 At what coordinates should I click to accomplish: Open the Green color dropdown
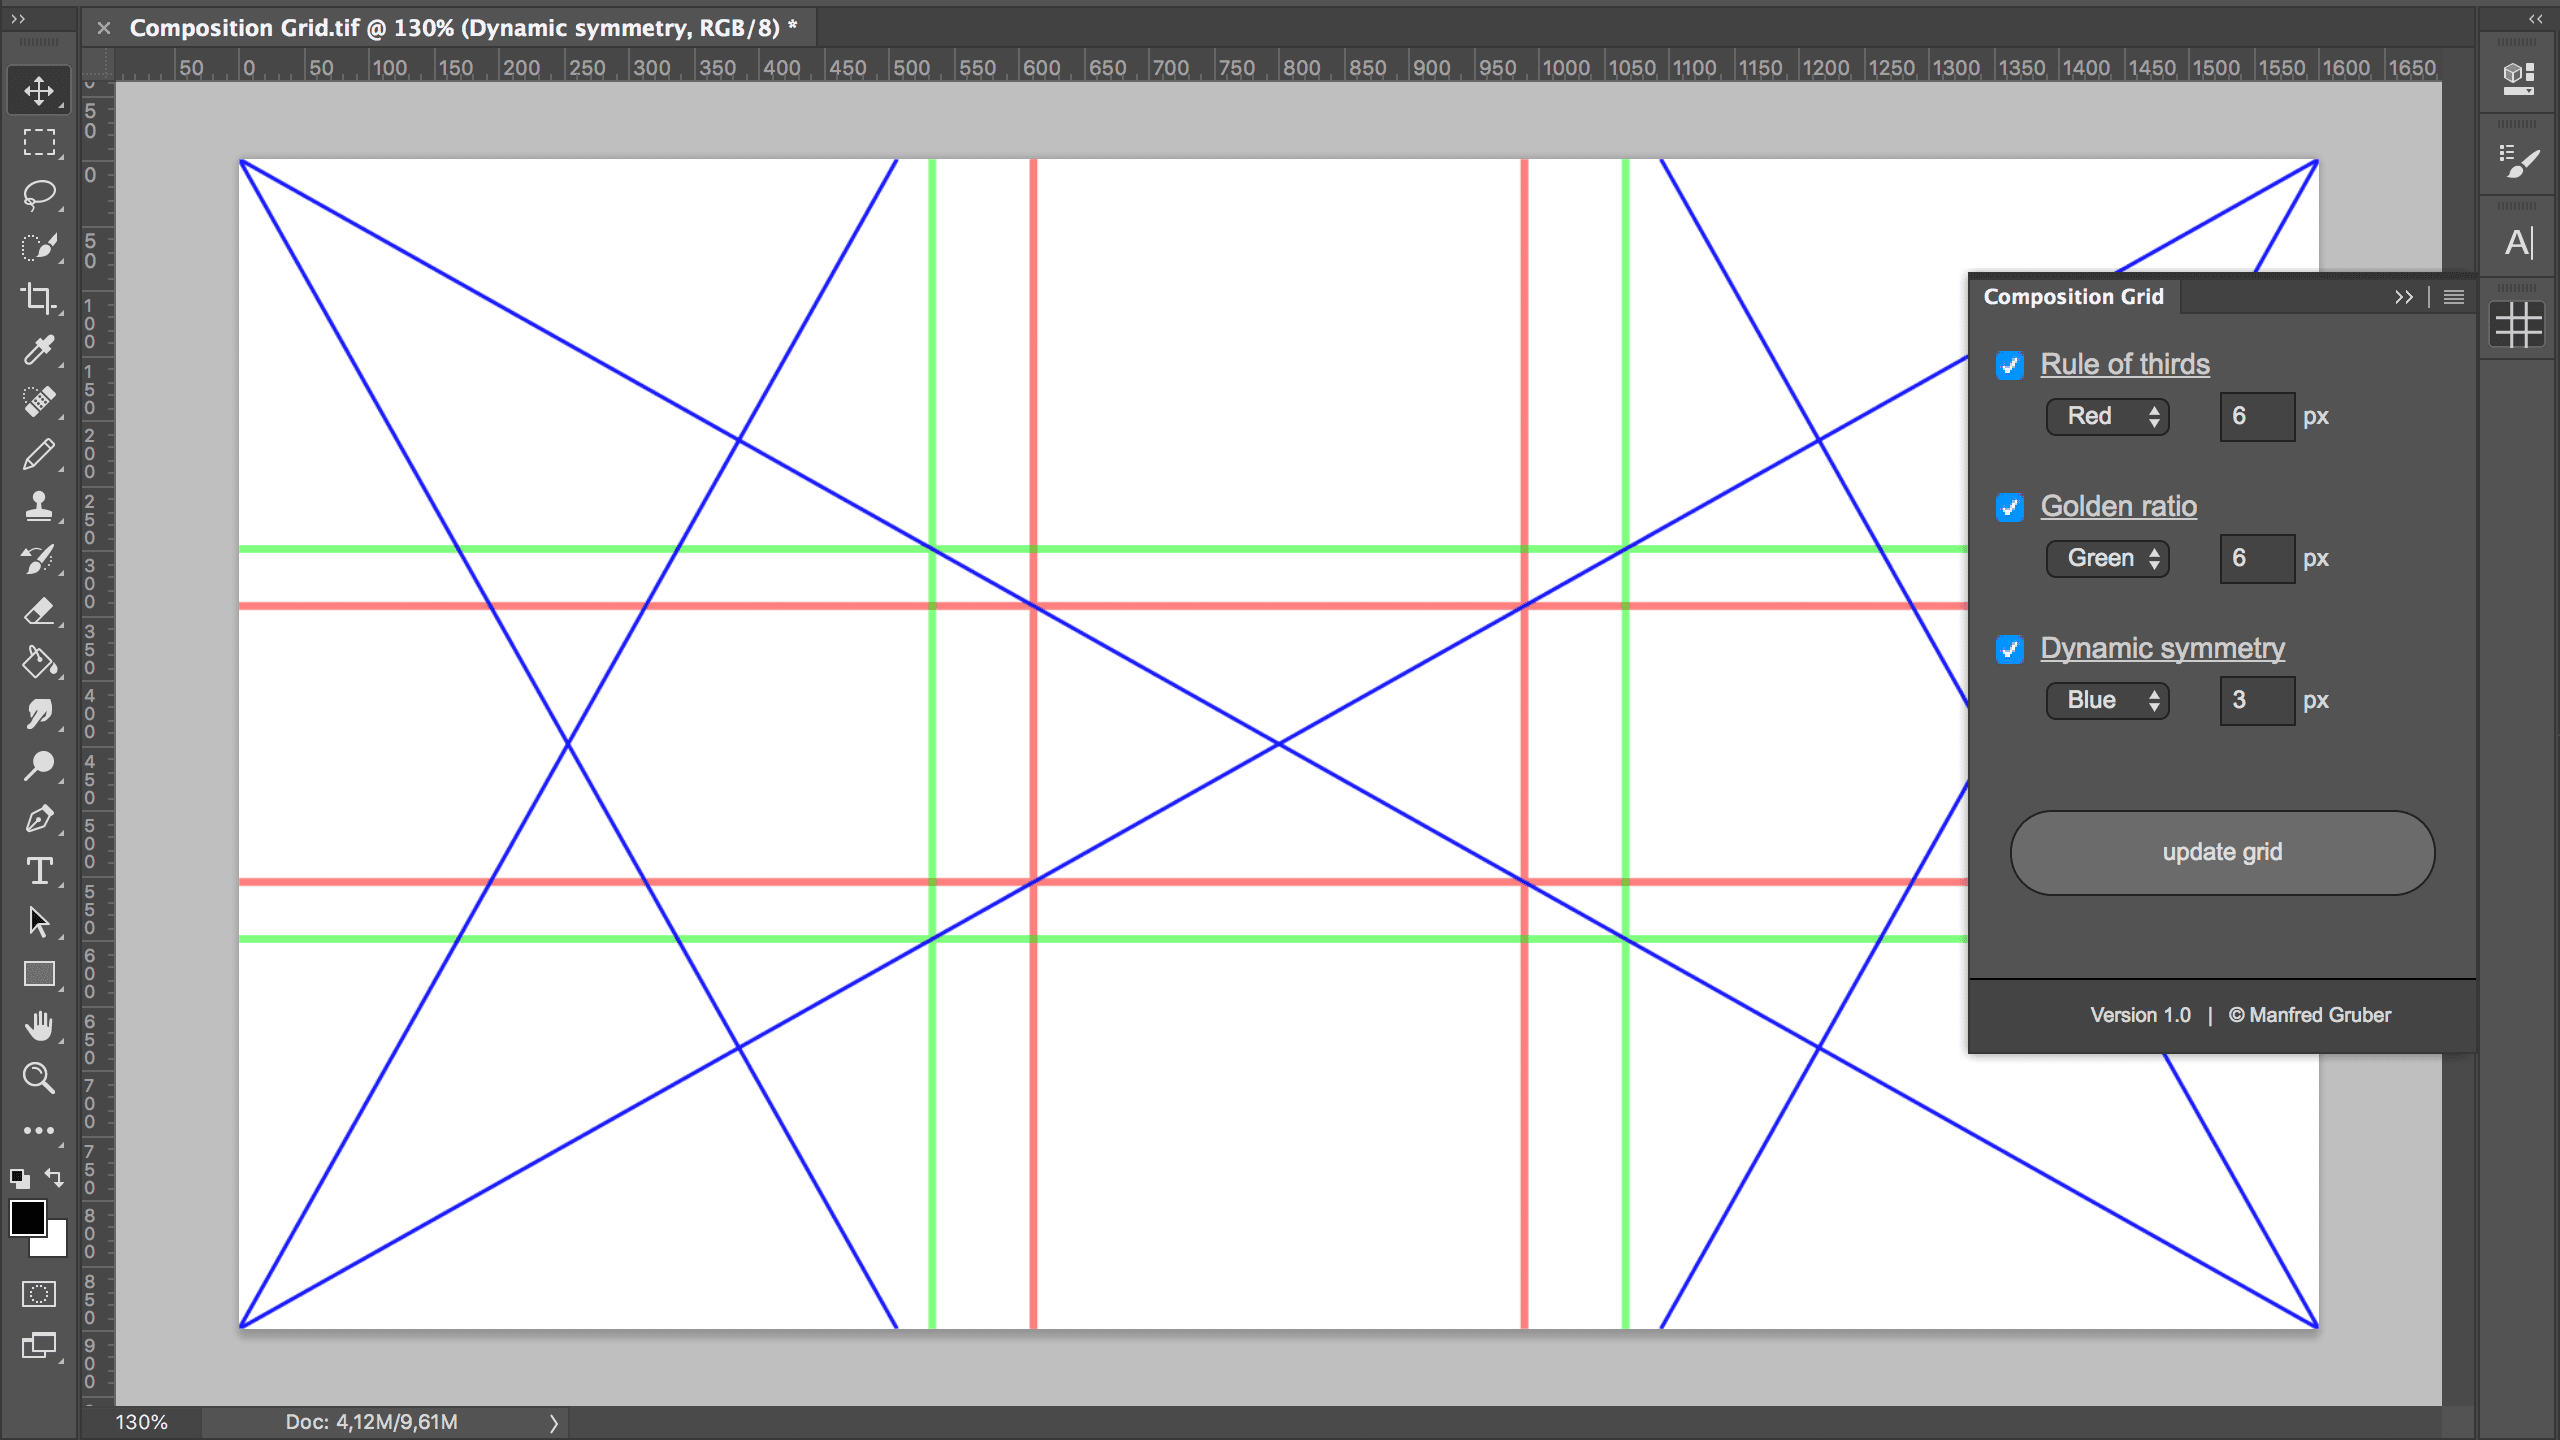tap(2107, 558)
